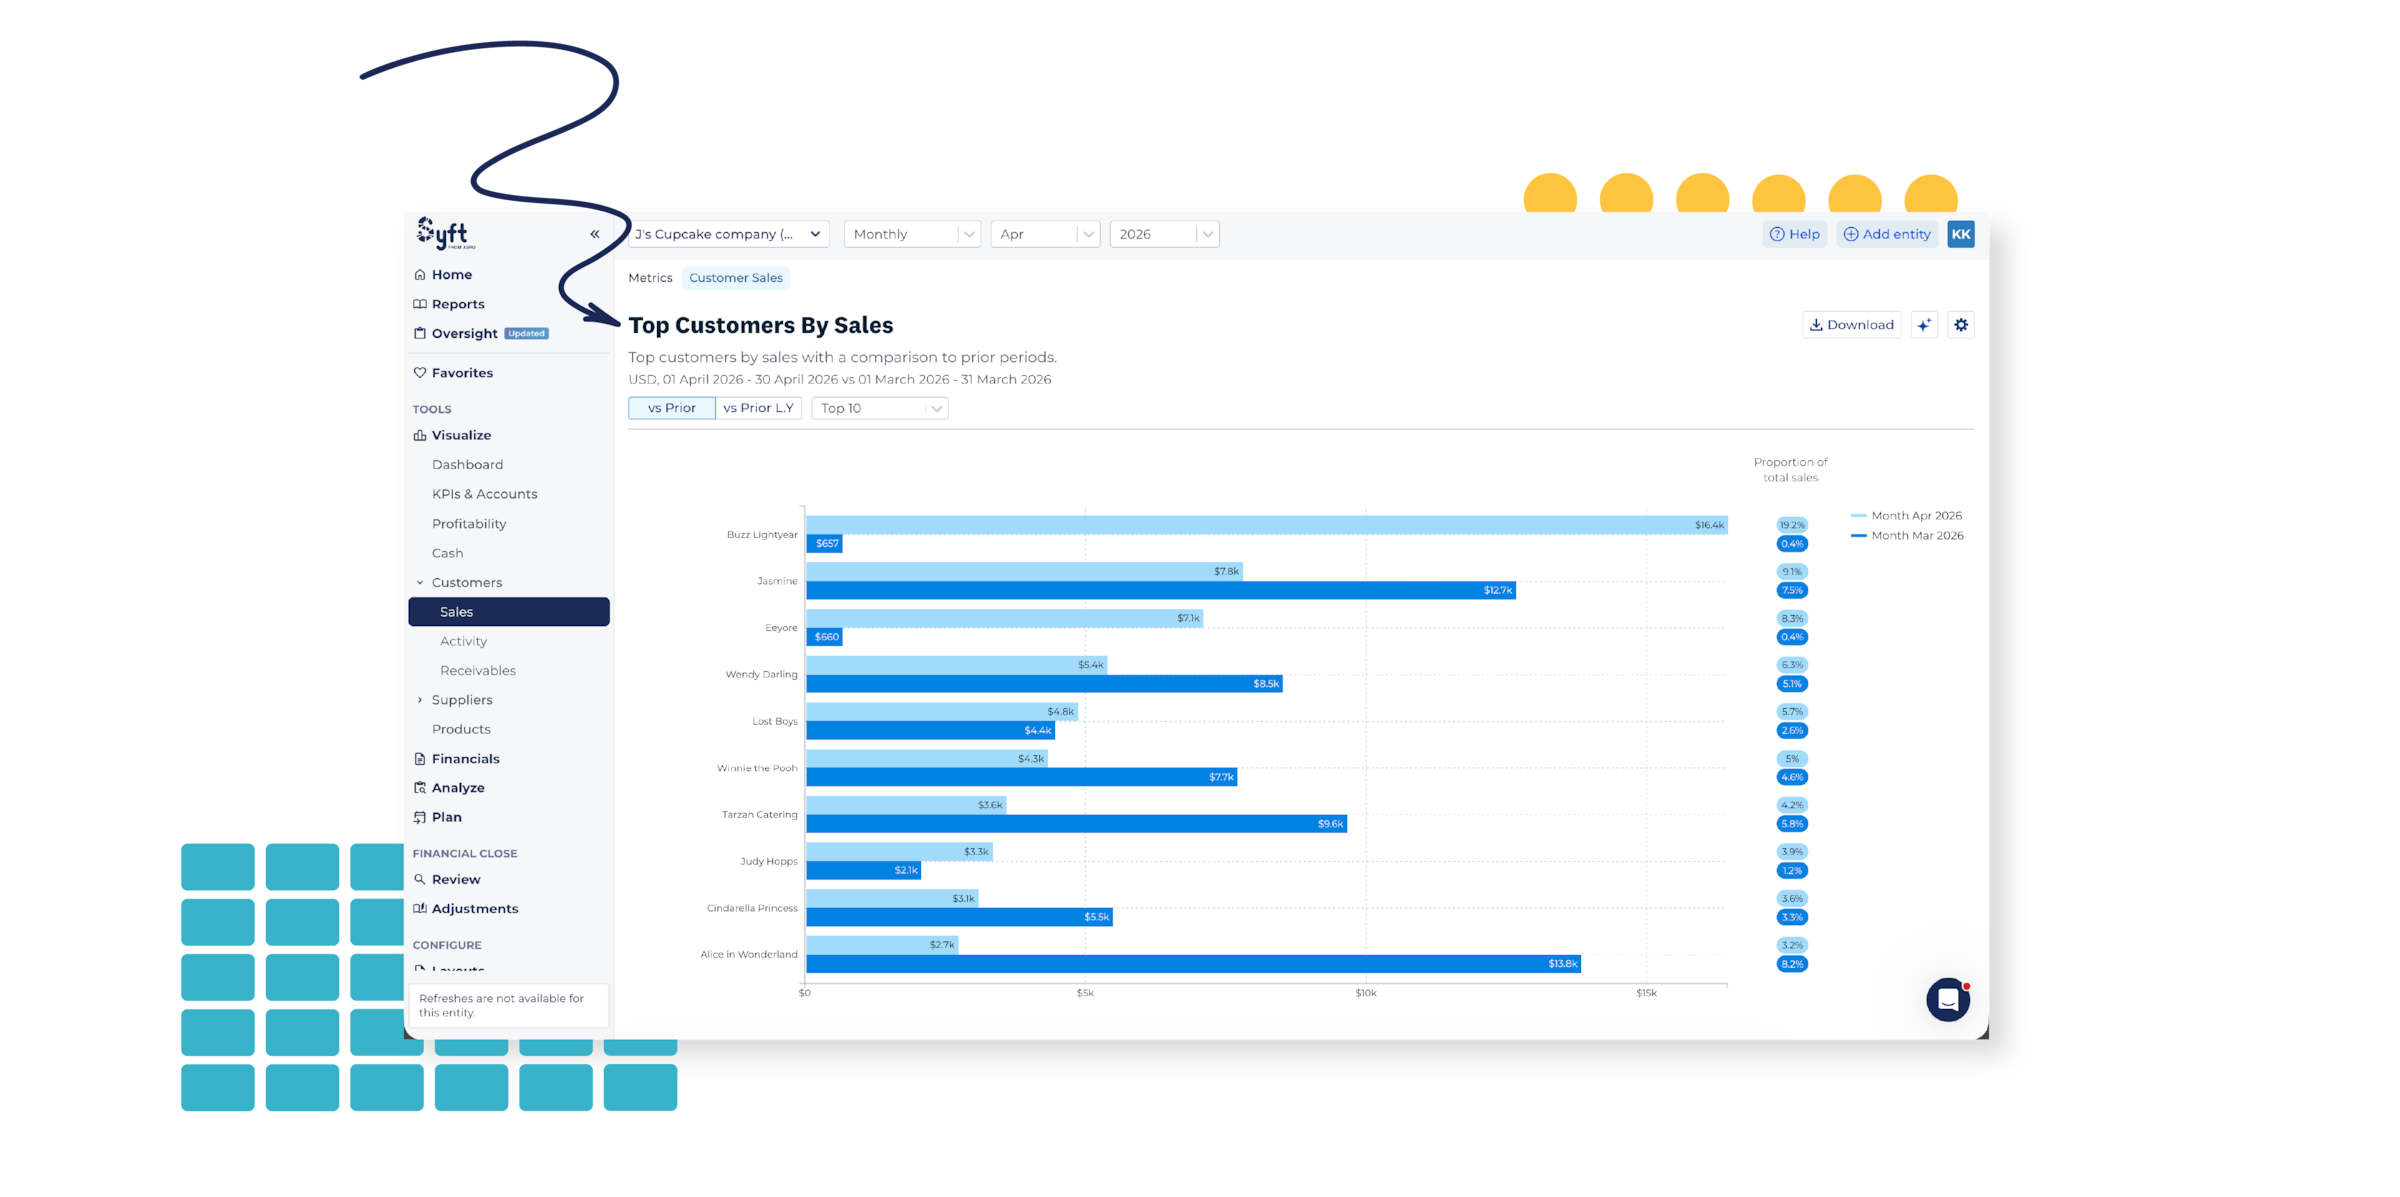The width and height of the screenshot is (2400, 1197).
Task: Click Jasmine's $12.7k March bar
Action: [x=1161, y=590]
